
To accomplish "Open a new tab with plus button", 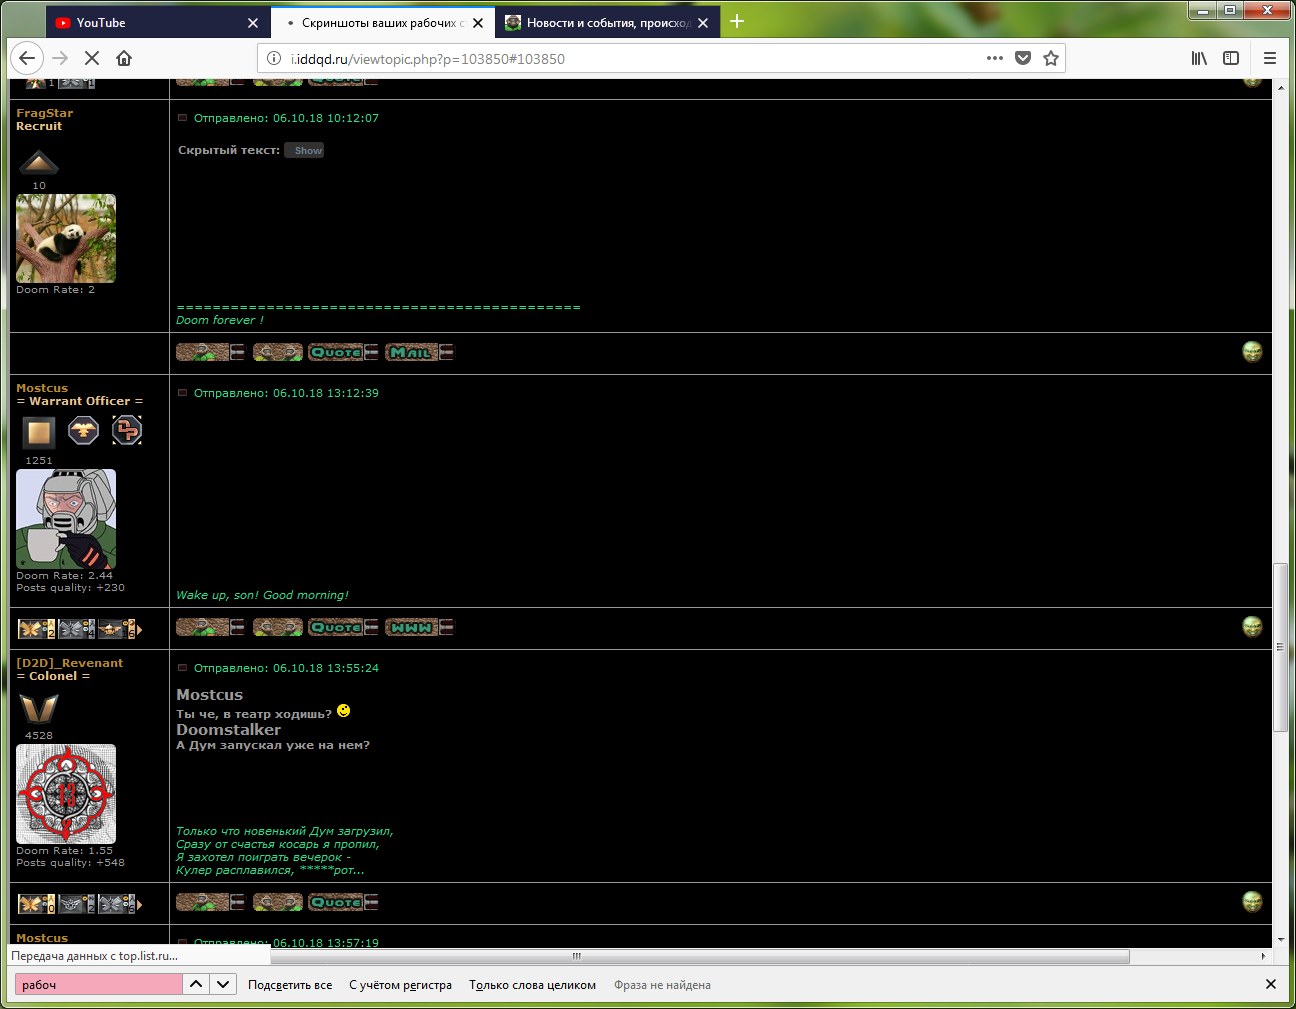I will [x=737, y=21].
